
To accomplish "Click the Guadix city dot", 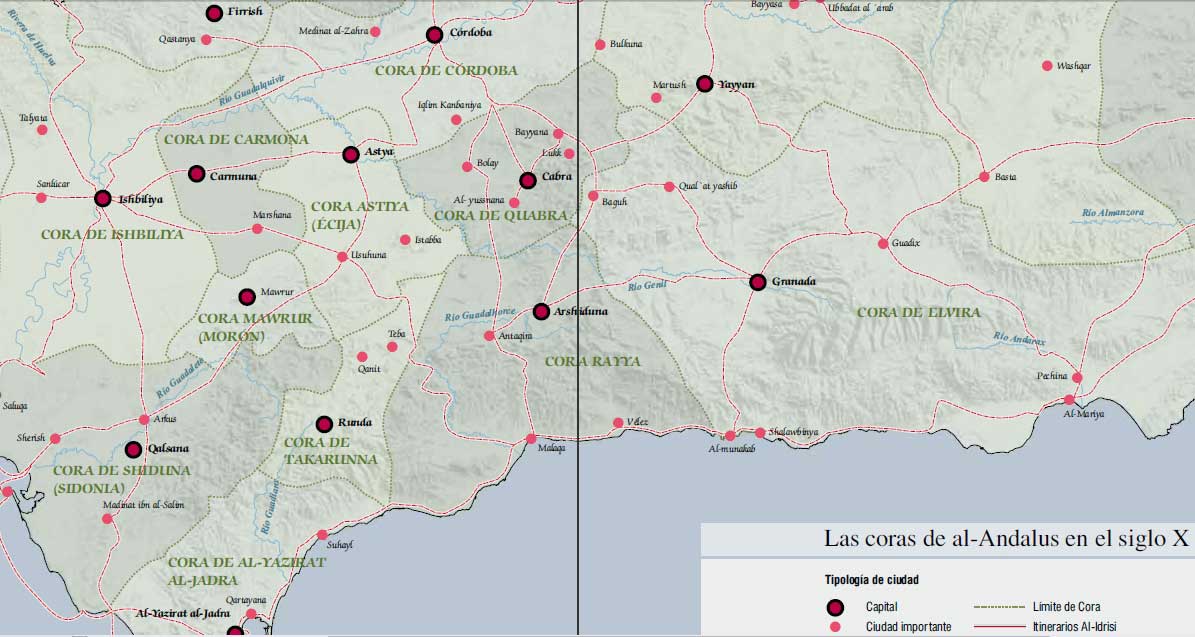I will tap(883, 243).
